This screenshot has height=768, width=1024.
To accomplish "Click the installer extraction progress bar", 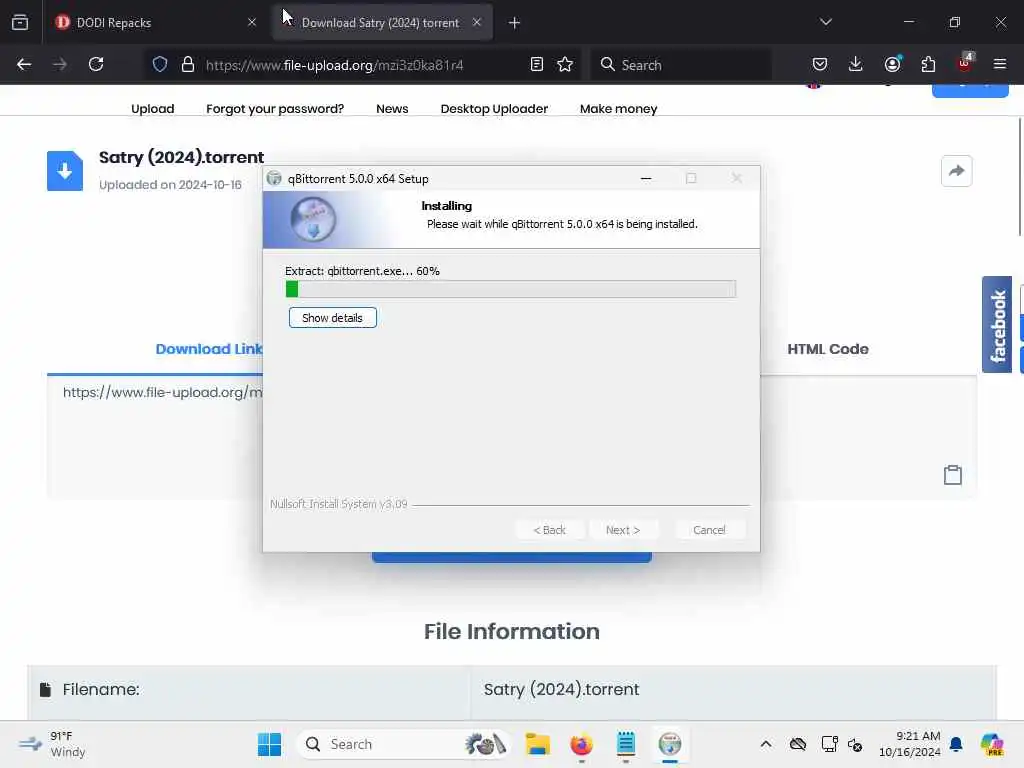I will (511, 289).
